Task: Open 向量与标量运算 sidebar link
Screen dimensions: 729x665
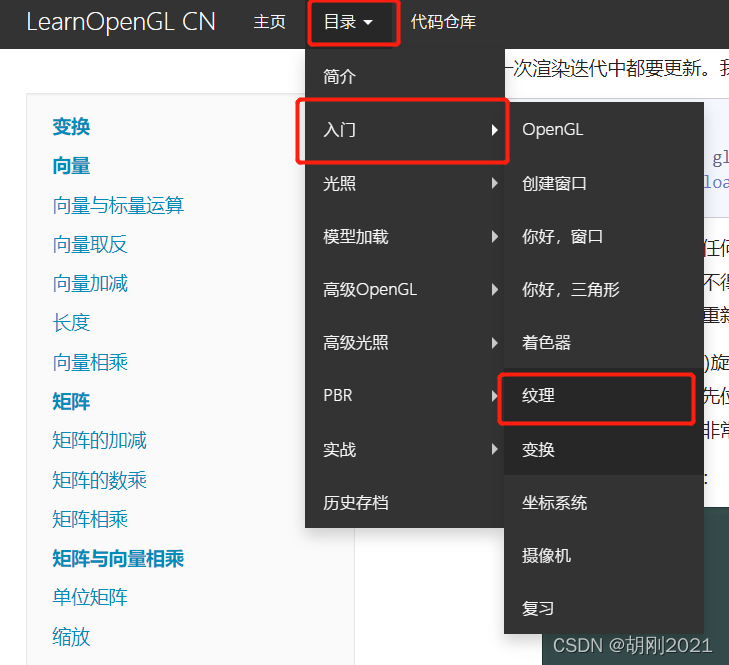Action: point(118,205)
